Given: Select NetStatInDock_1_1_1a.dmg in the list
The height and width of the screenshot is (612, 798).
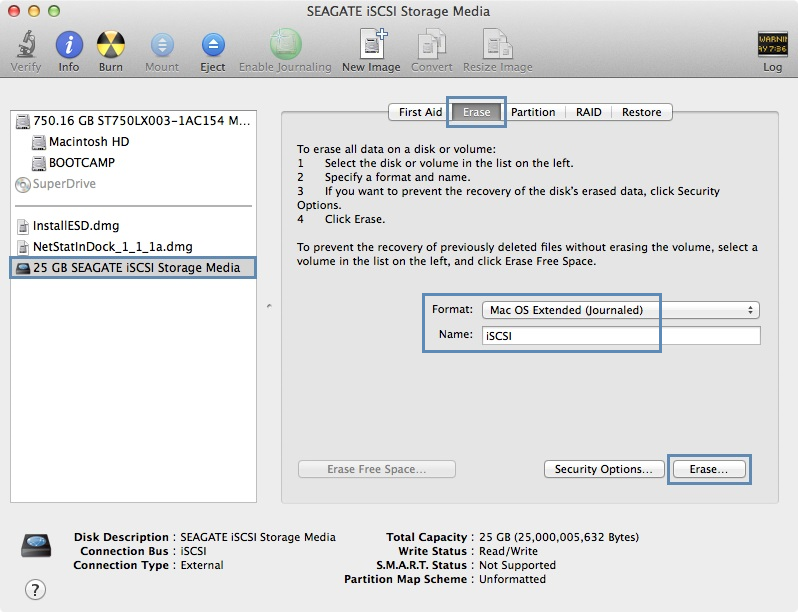Looking at the screenshot, I should (133, 247).
